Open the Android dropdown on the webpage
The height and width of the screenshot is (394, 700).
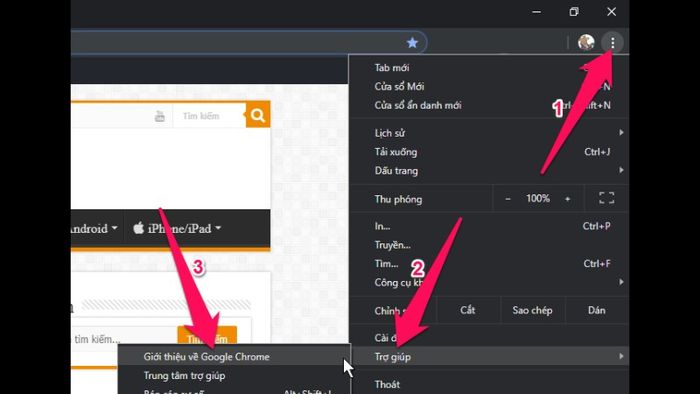(x=94, y=228)
